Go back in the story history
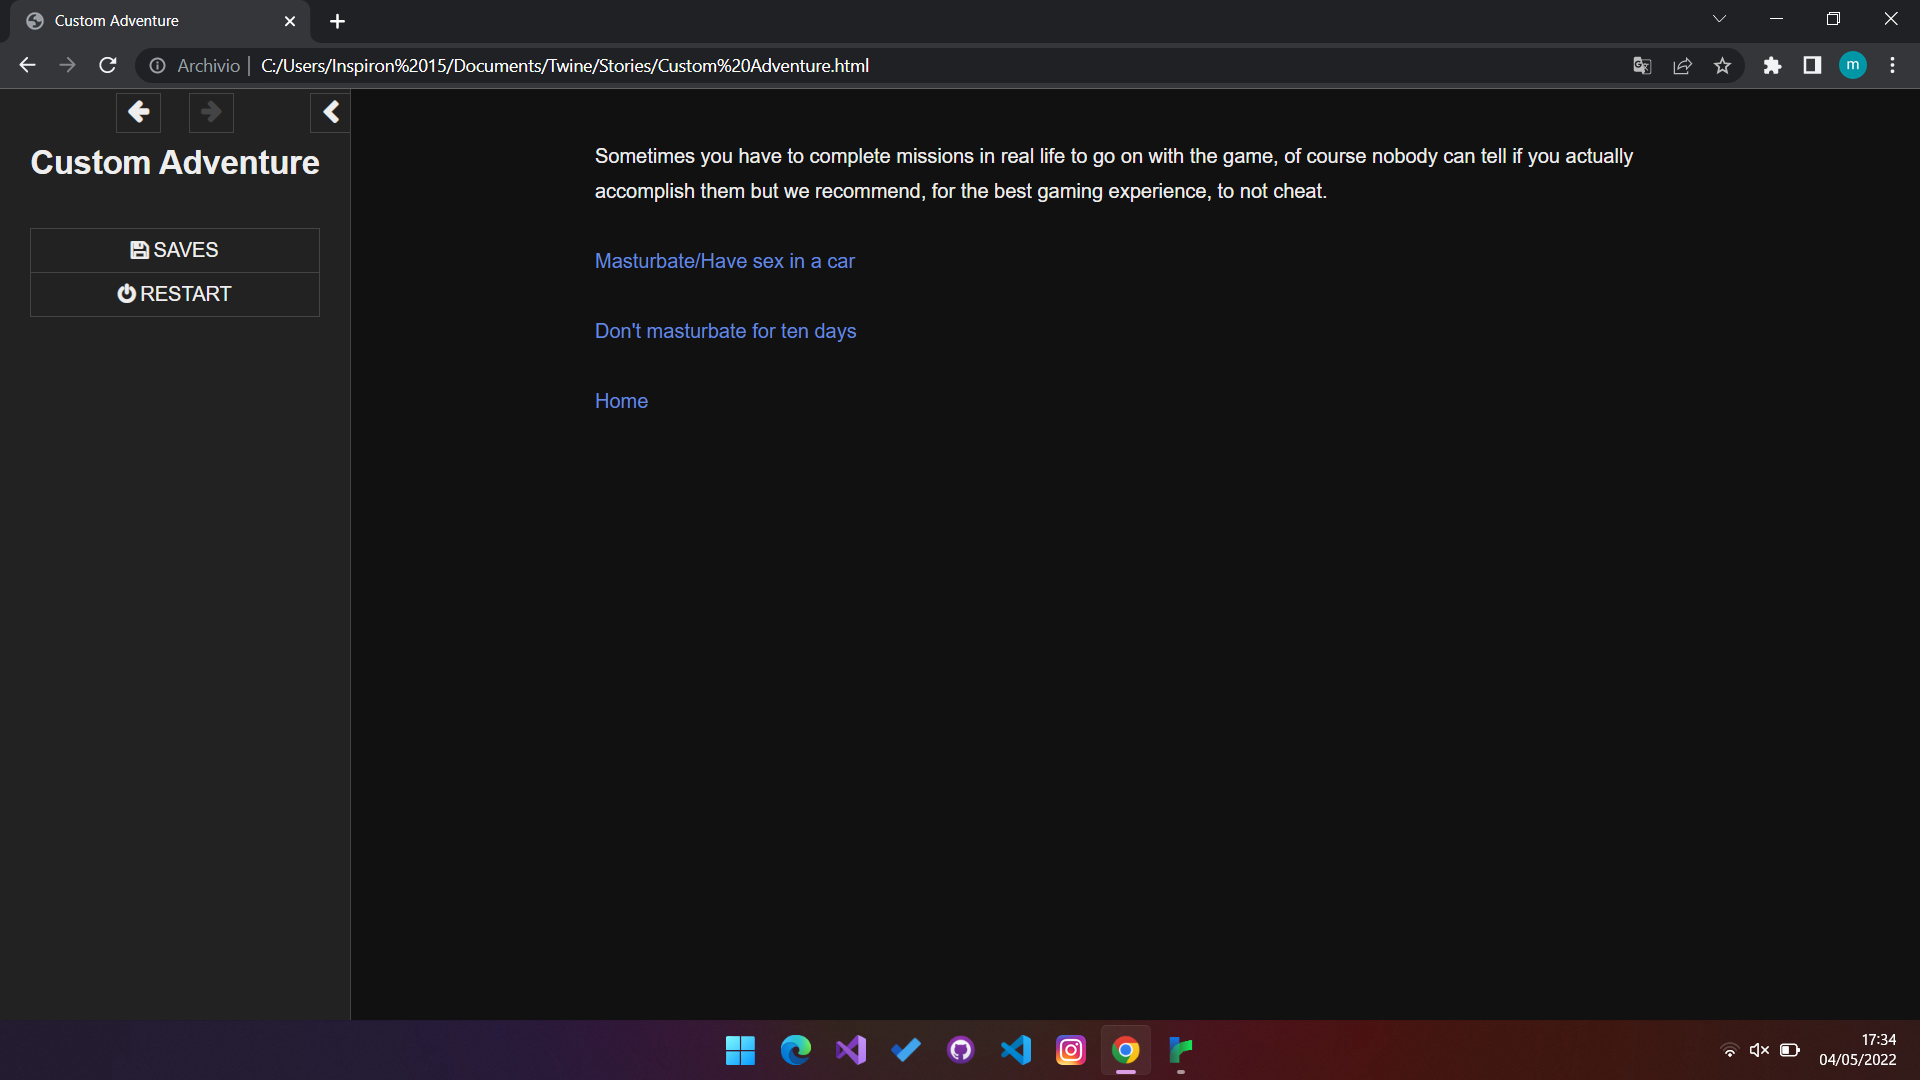The height and width of the screenshot is (1080, 1920). tap(138, 112)
